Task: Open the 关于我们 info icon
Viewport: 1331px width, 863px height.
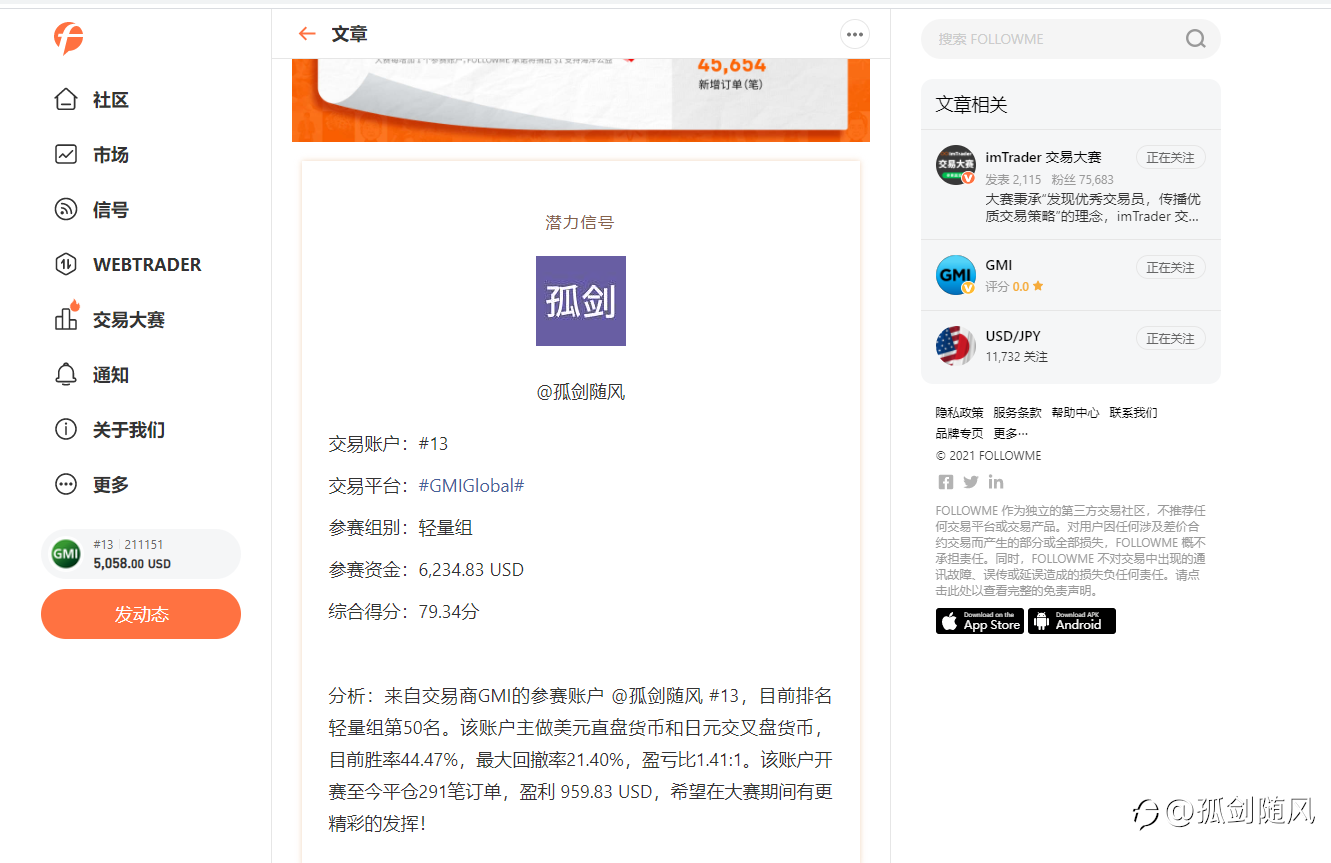Action: 66,430
